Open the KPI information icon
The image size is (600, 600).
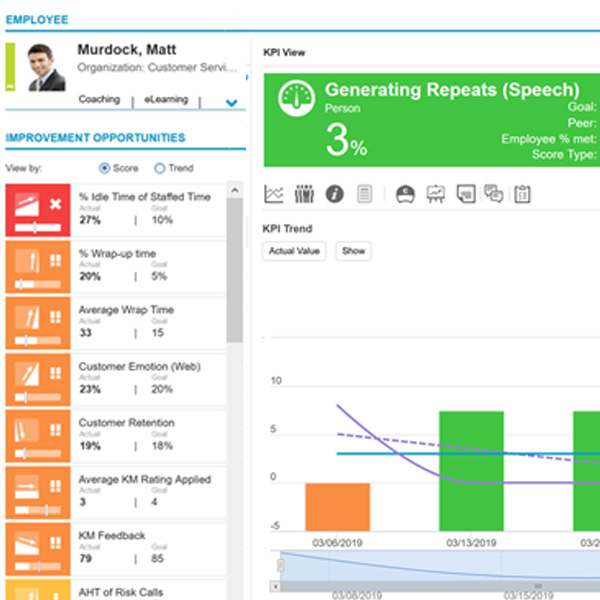(335, 193)
